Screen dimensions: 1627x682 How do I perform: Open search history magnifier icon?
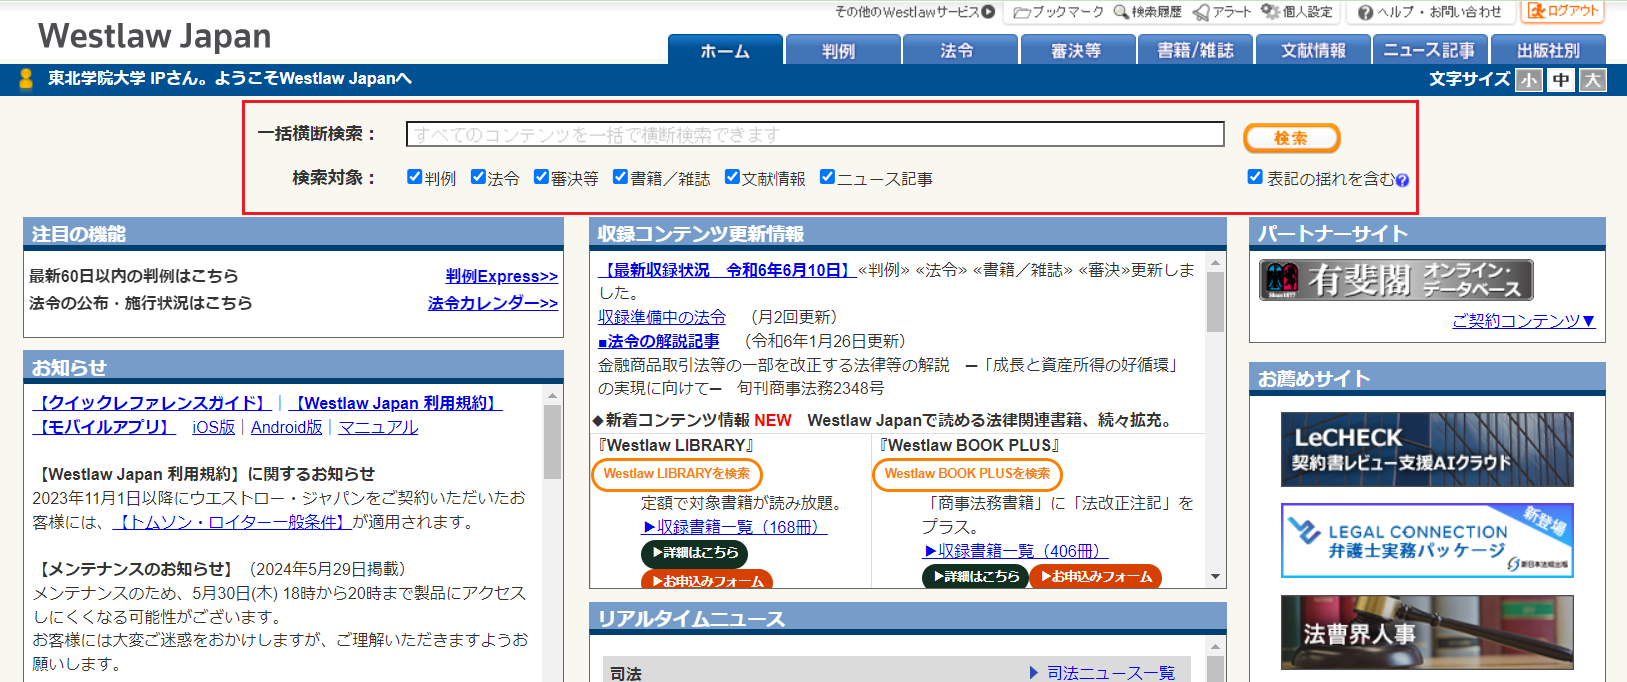tap(1121, 12)
